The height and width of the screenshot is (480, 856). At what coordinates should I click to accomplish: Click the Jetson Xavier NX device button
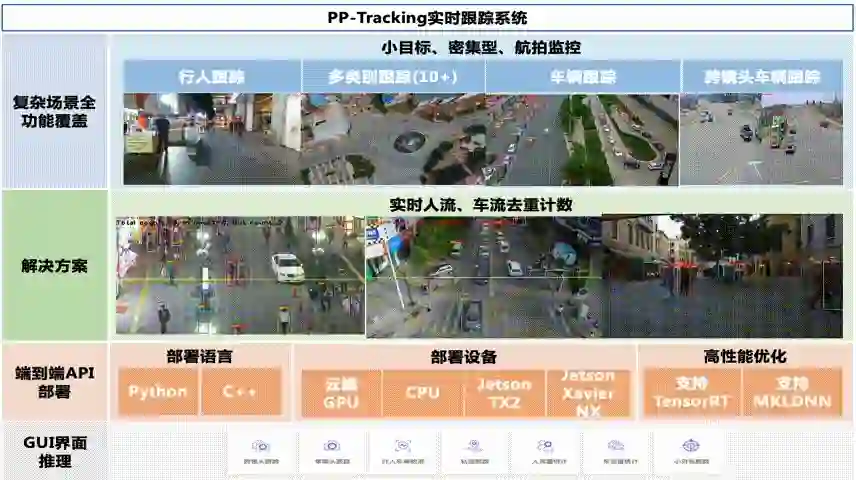point(588,393)
